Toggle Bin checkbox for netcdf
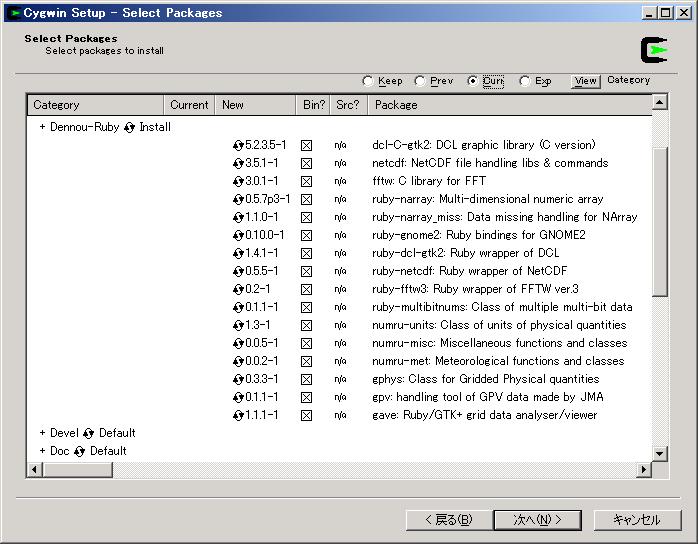The width and height of the screenshot is (698, 544). tap(306, 163)
